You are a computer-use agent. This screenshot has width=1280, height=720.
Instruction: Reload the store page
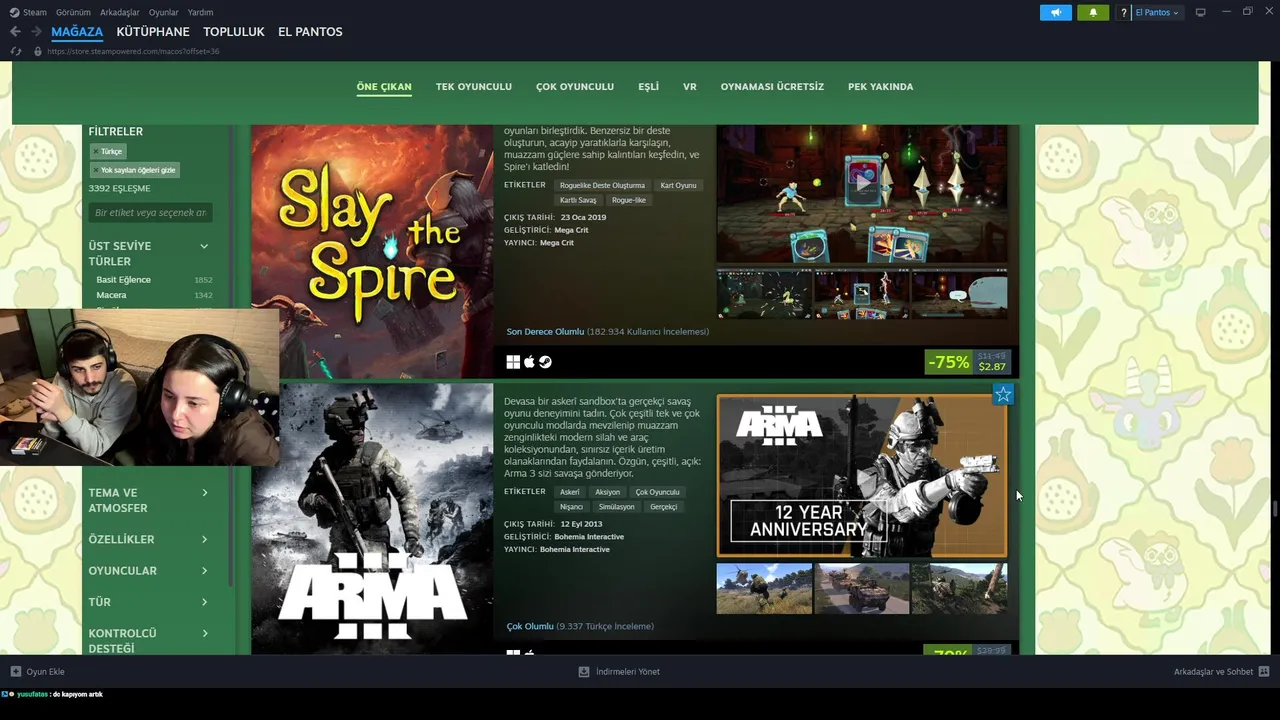coord(16,51)
